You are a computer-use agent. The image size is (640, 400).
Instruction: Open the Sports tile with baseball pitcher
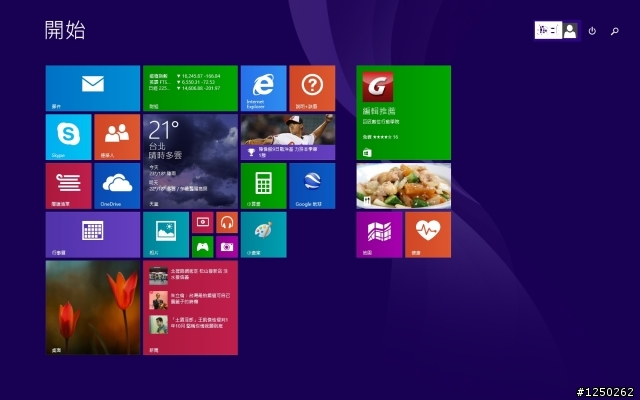point(288,137)
